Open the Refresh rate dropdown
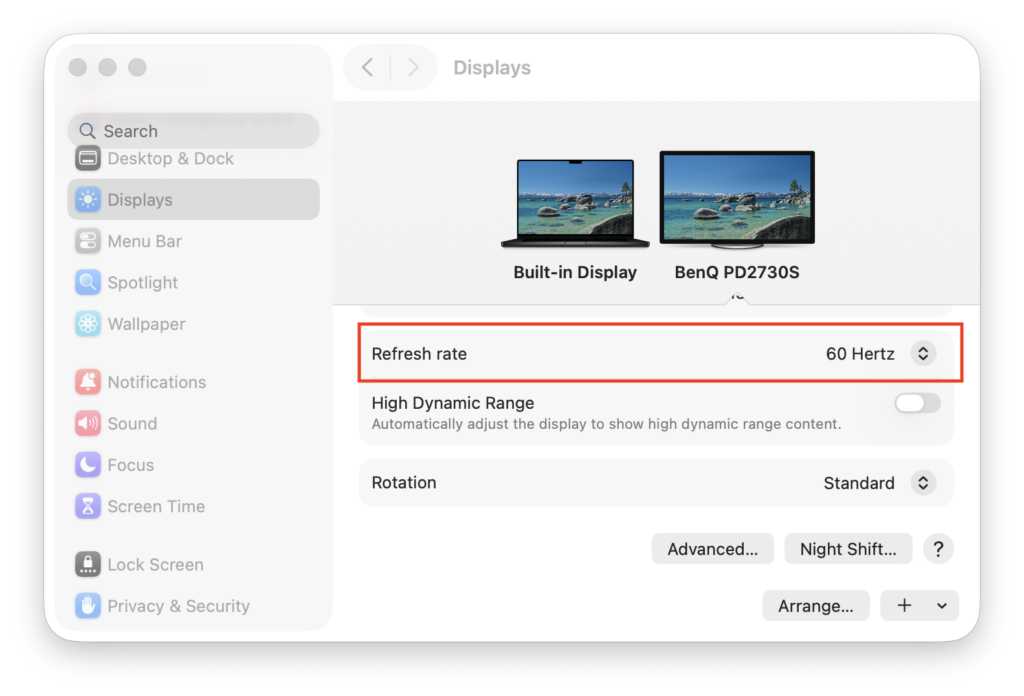The height and width of the screenshot is (696, 1024). click(x=922, y=353)
